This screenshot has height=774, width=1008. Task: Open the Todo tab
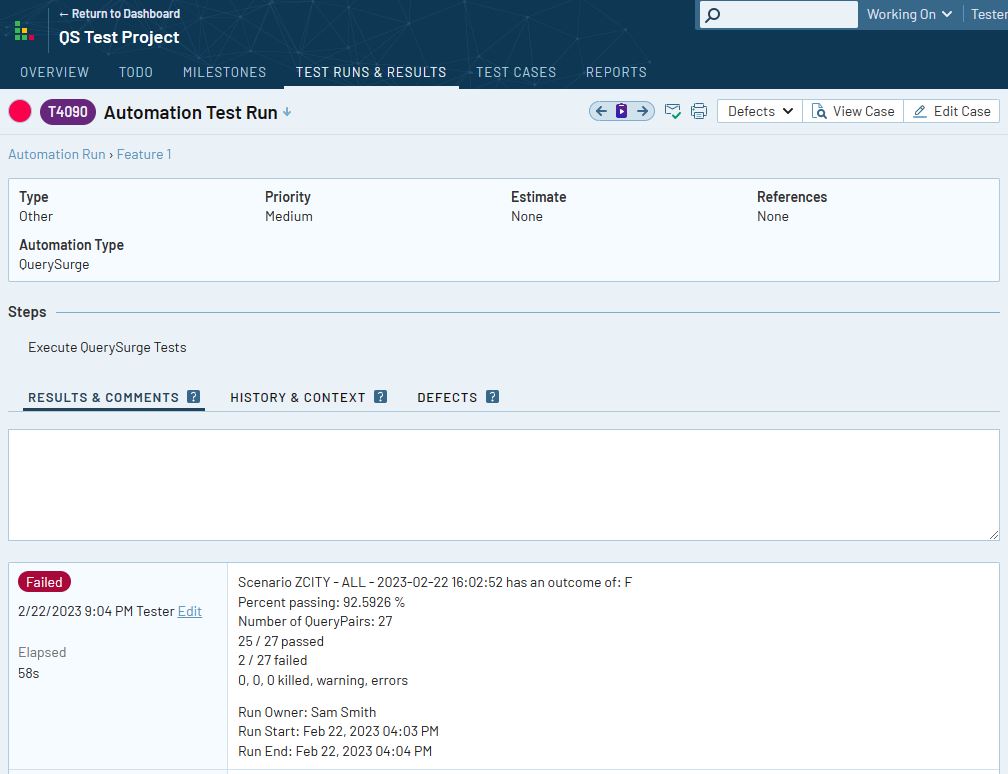pyautogui.click(x=136, y=72)
